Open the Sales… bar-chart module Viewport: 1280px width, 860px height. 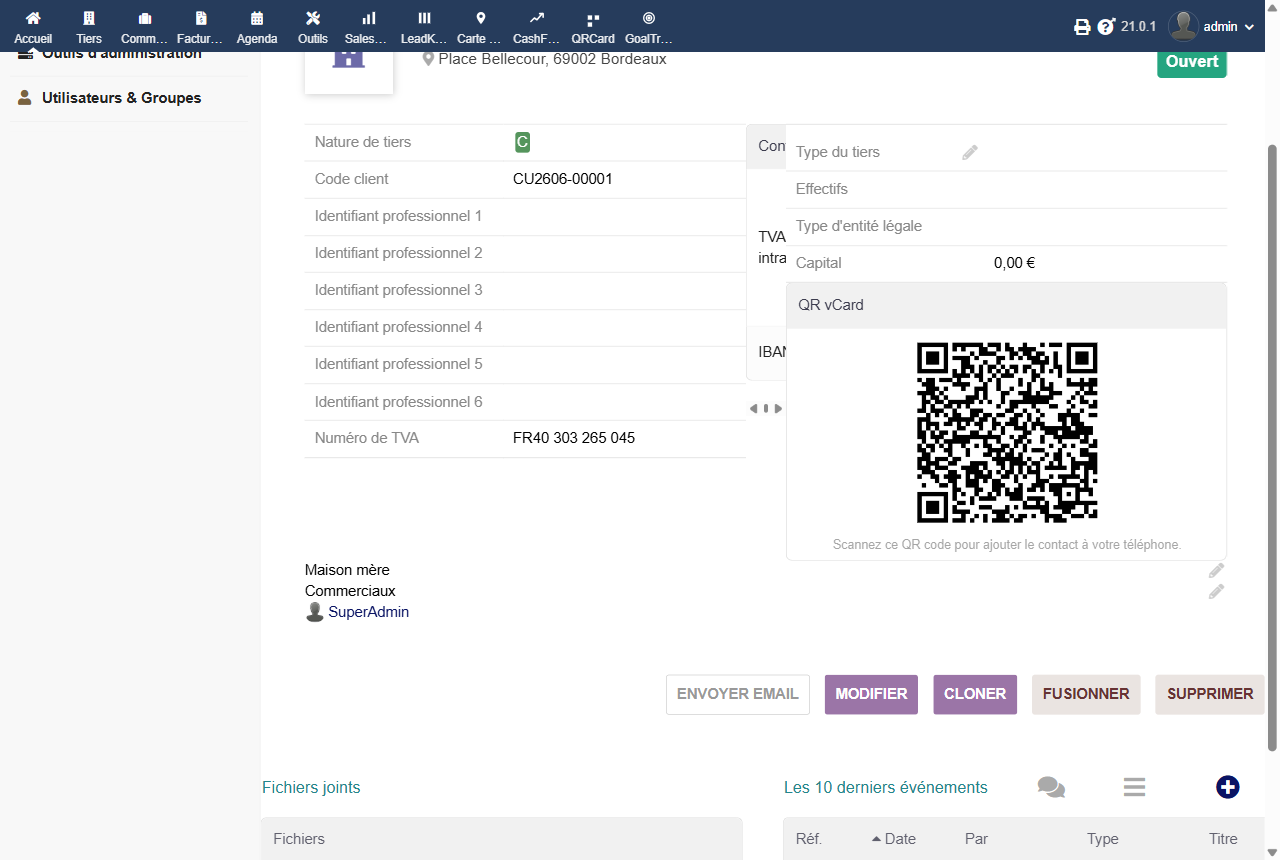tap(369, 26)
